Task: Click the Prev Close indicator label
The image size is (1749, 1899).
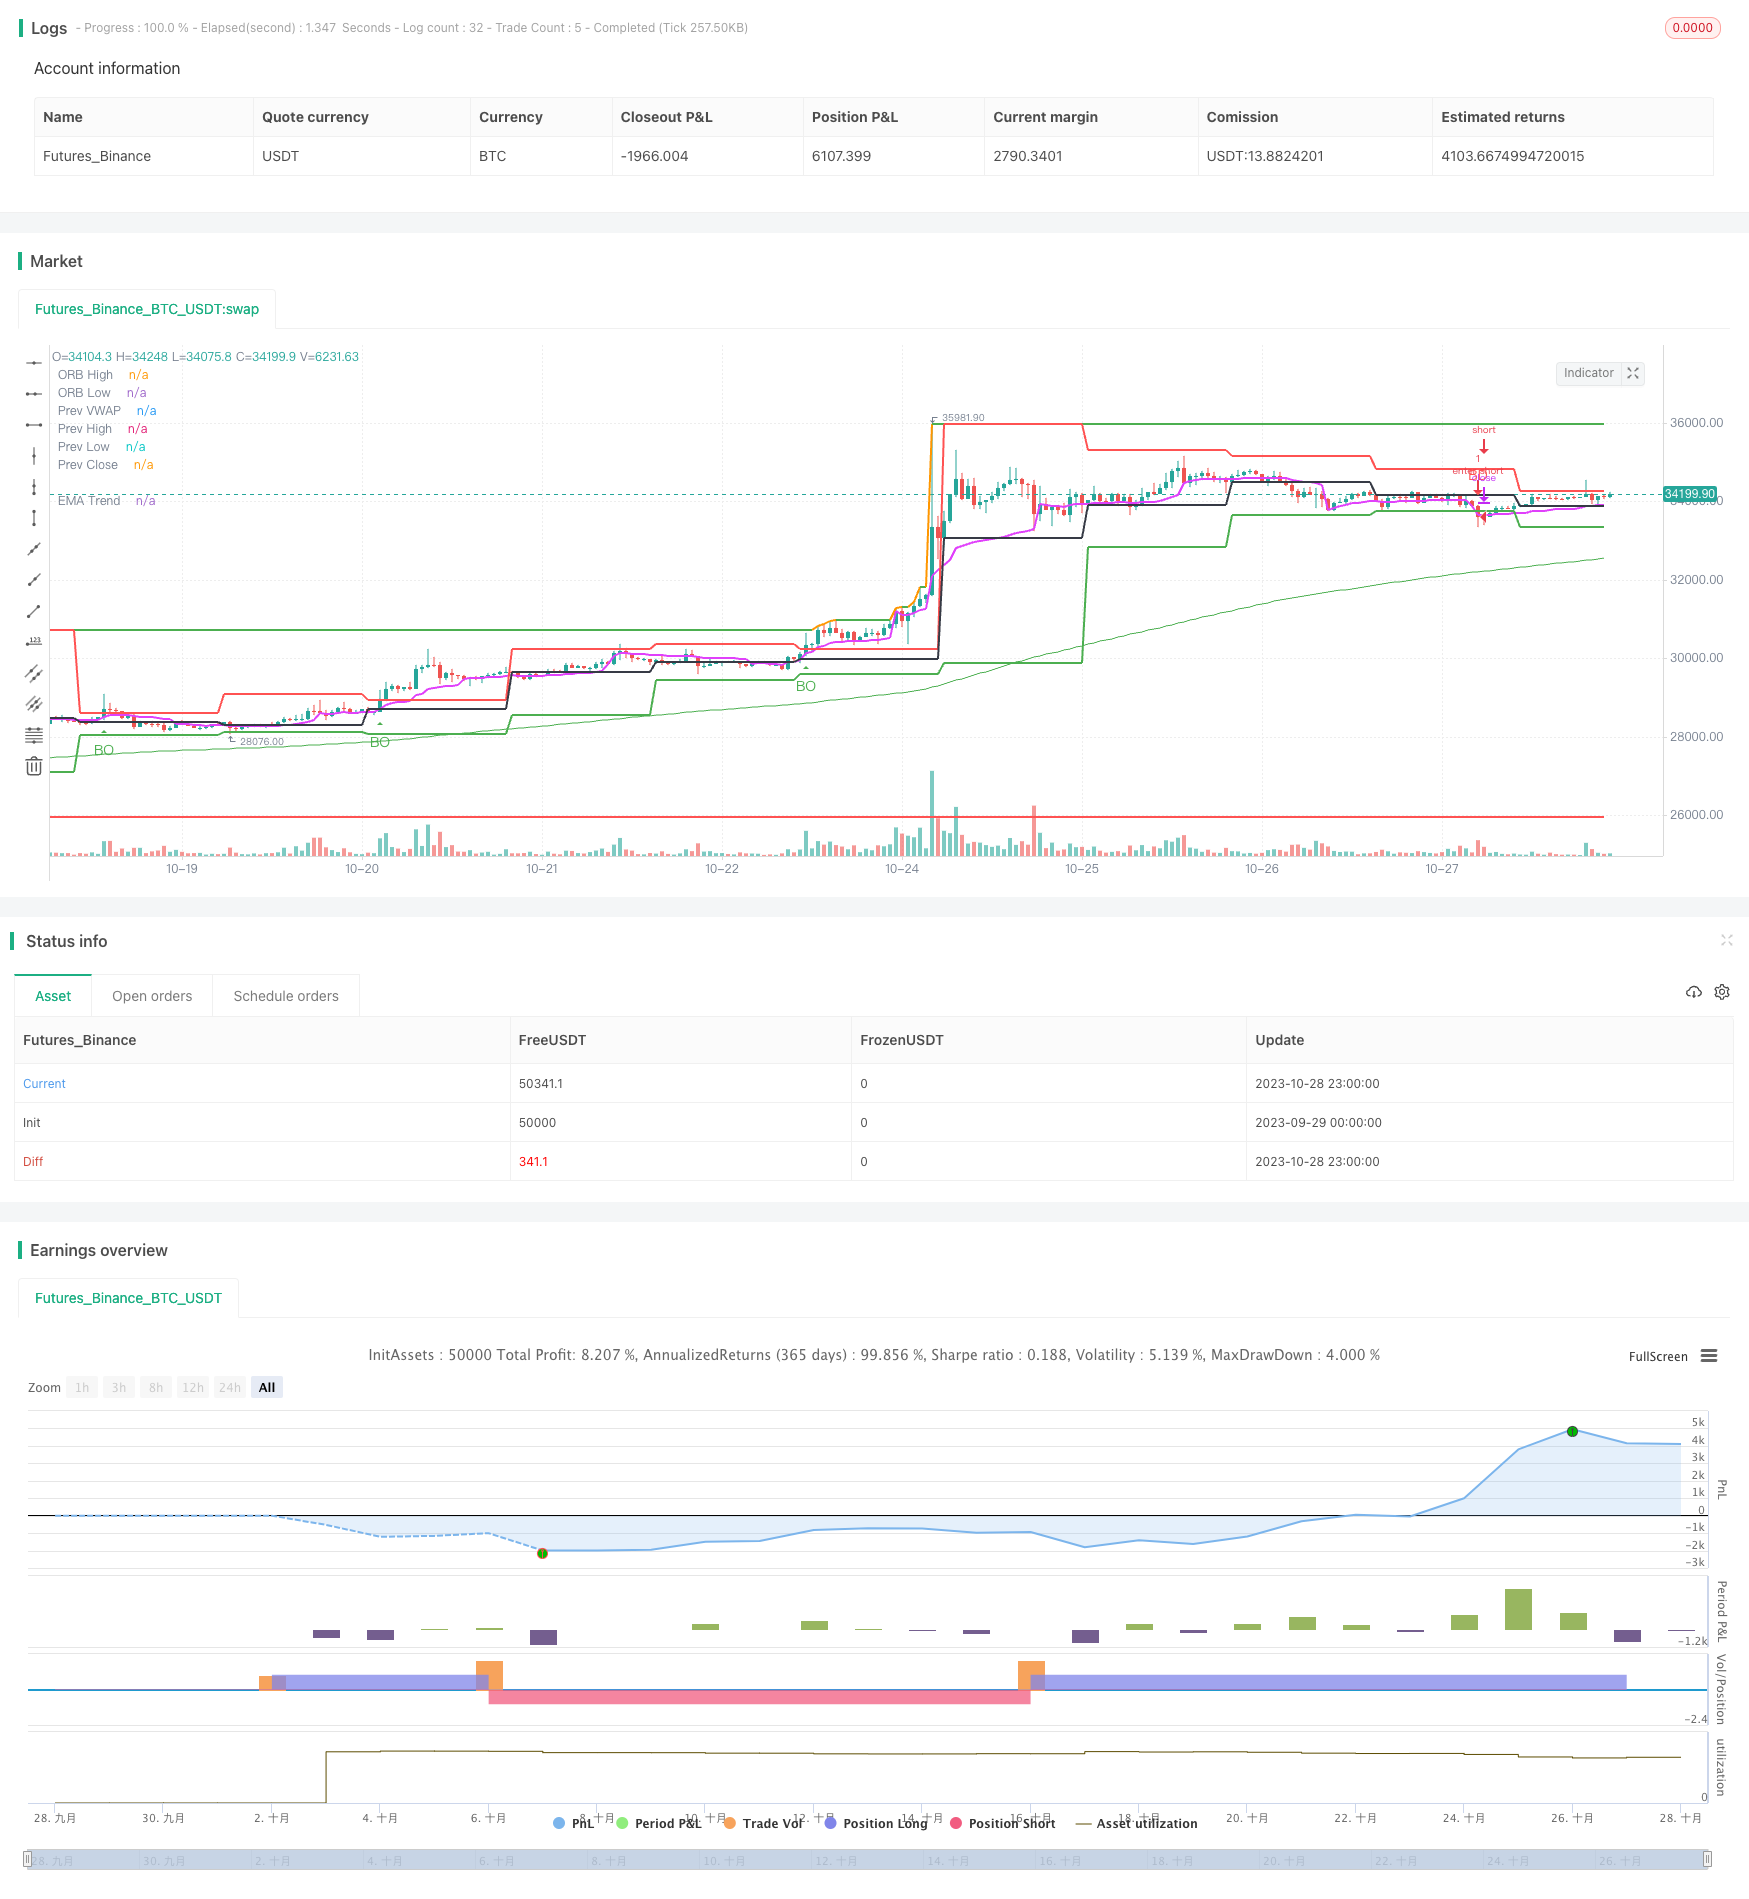Action: (88, 465)
